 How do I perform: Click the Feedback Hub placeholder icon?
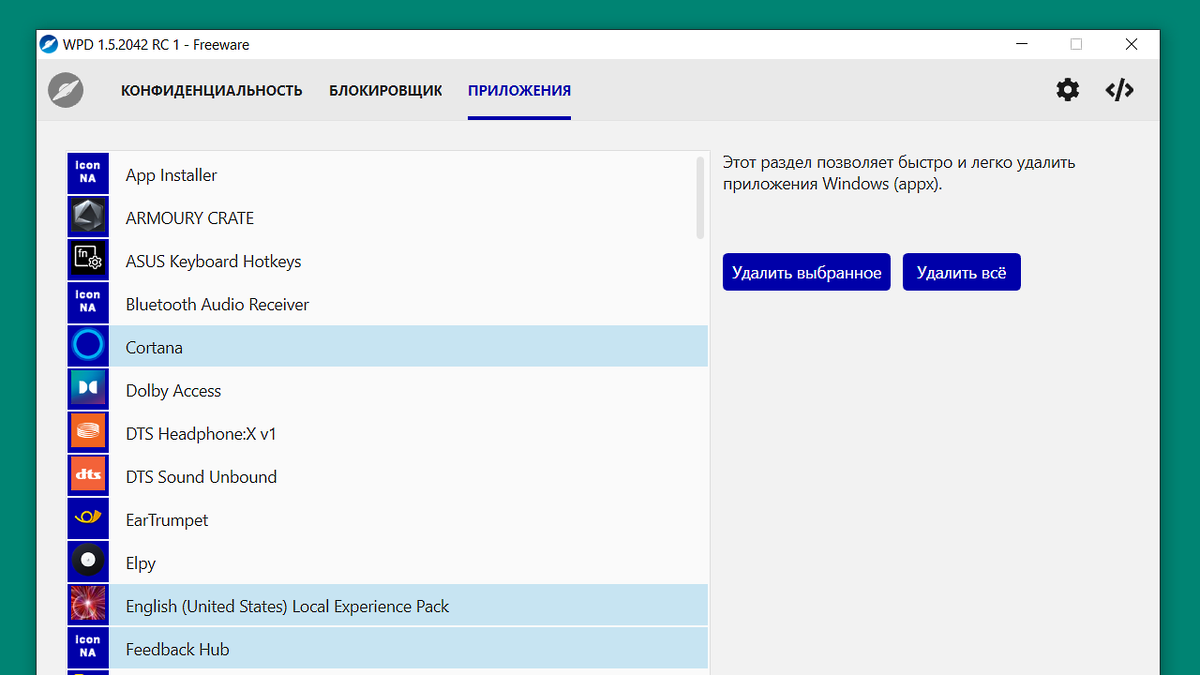pyautogui.click(x=88, y=648)
